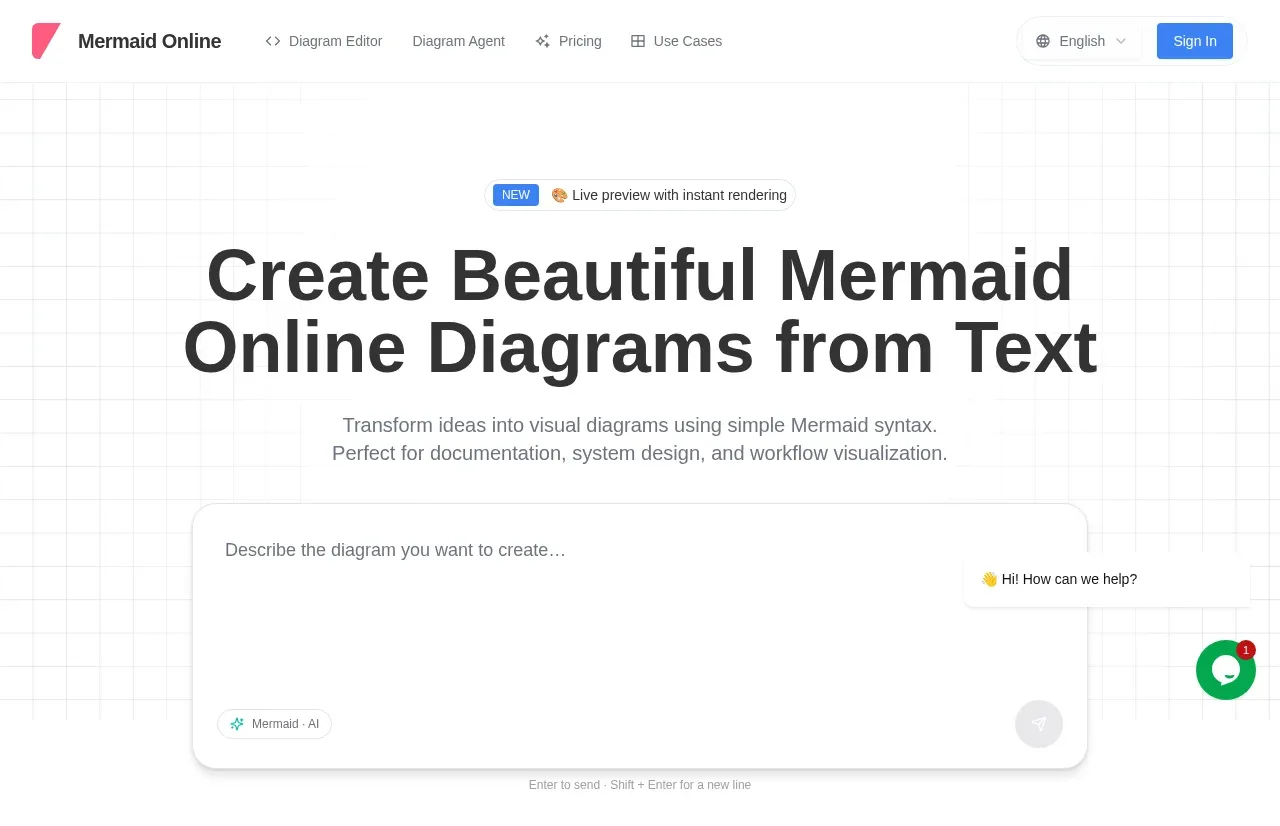Click the 'Enter to send' hint text
This screenshot has height=826, width=1280.
[640, 785]
